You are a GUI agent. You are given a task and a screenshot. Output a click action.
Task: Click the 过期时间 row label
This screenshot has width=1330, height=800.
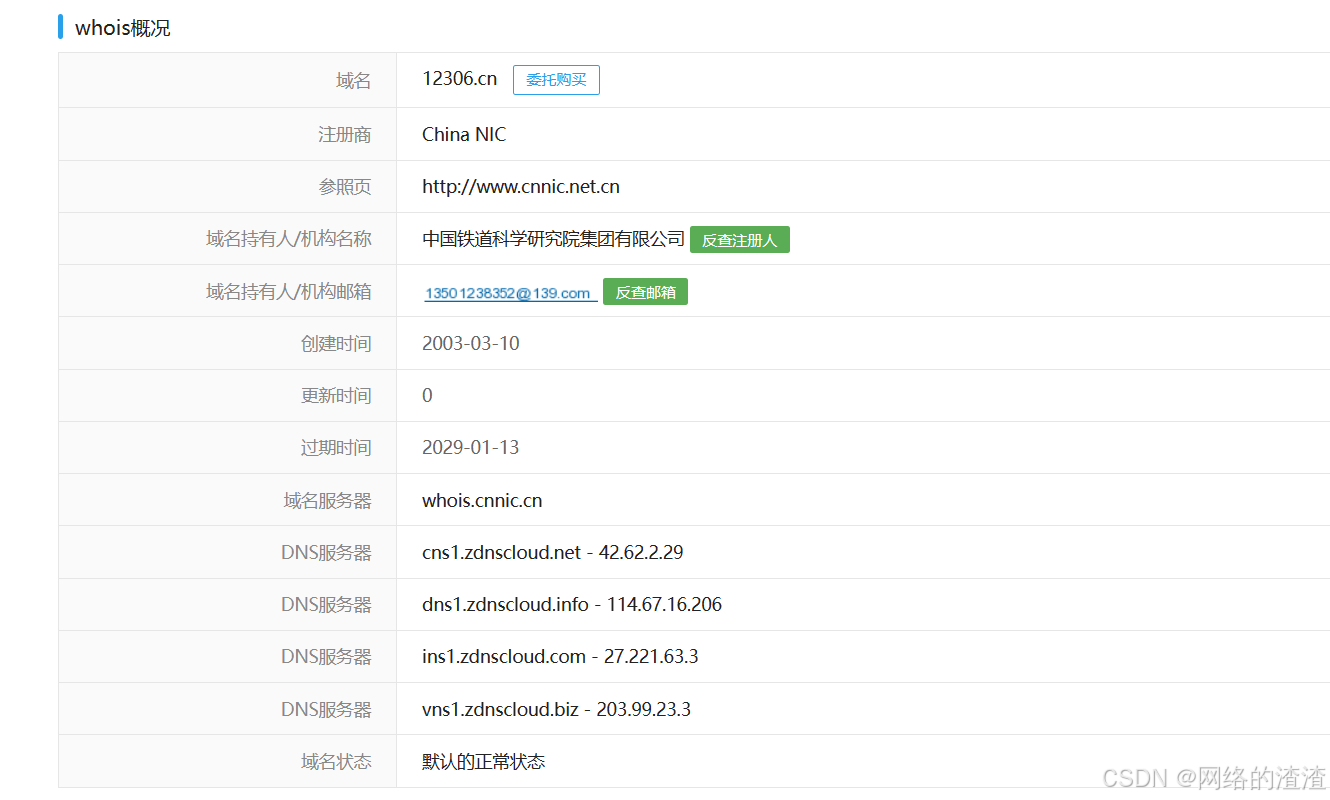[336, 448]
